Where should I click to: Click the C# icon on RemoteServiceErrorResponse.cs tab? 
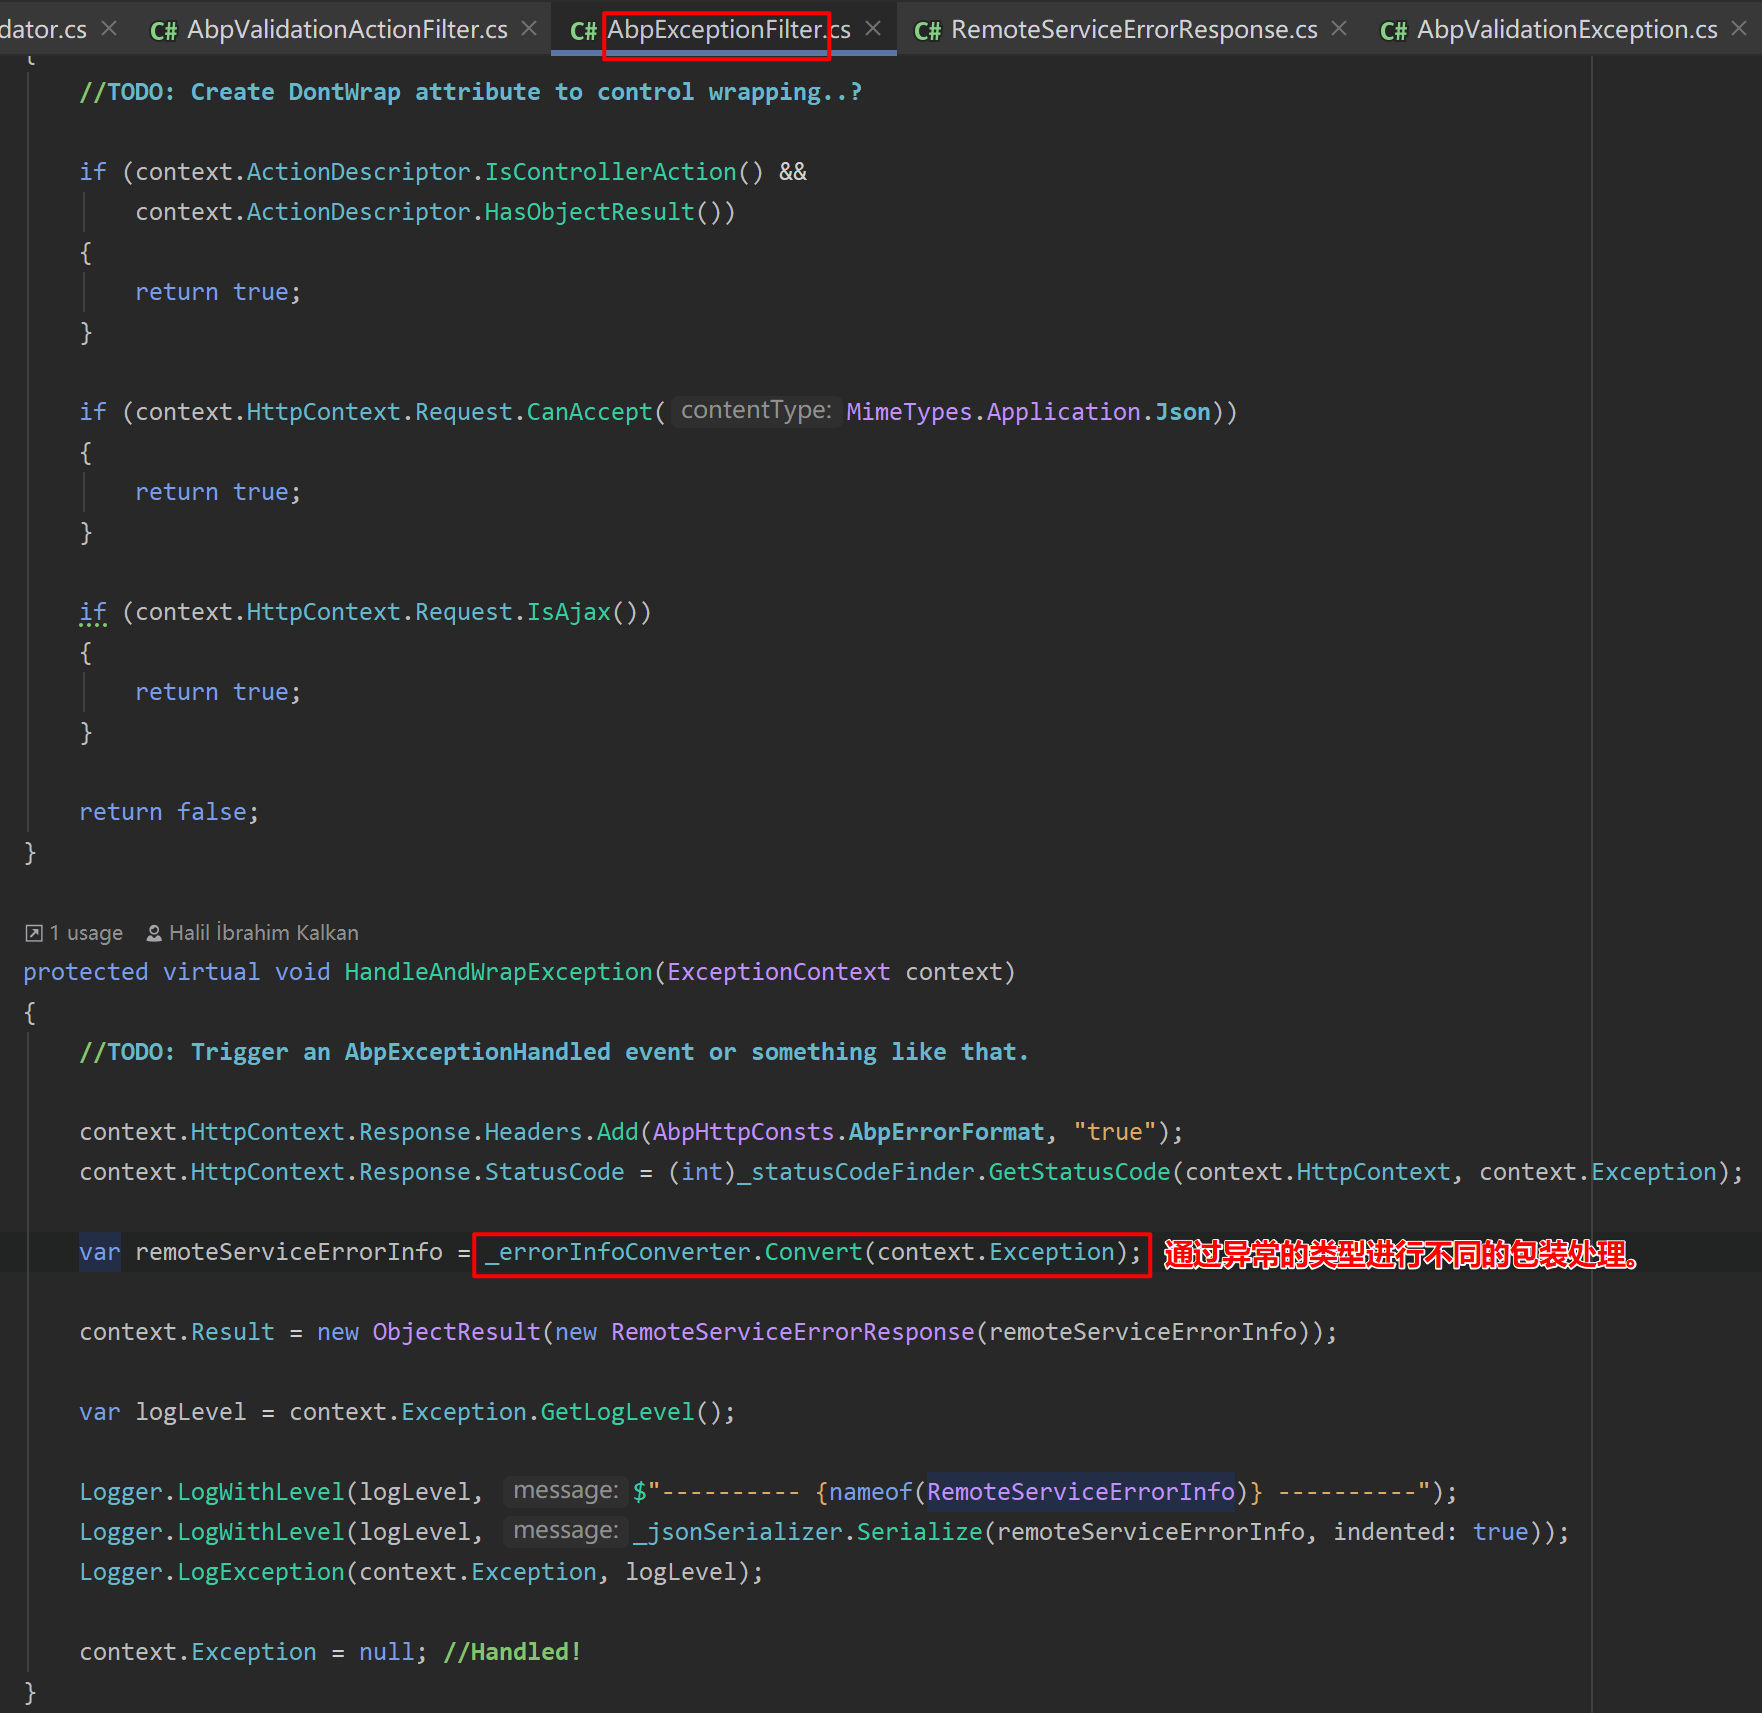click(x=928, y=29)
